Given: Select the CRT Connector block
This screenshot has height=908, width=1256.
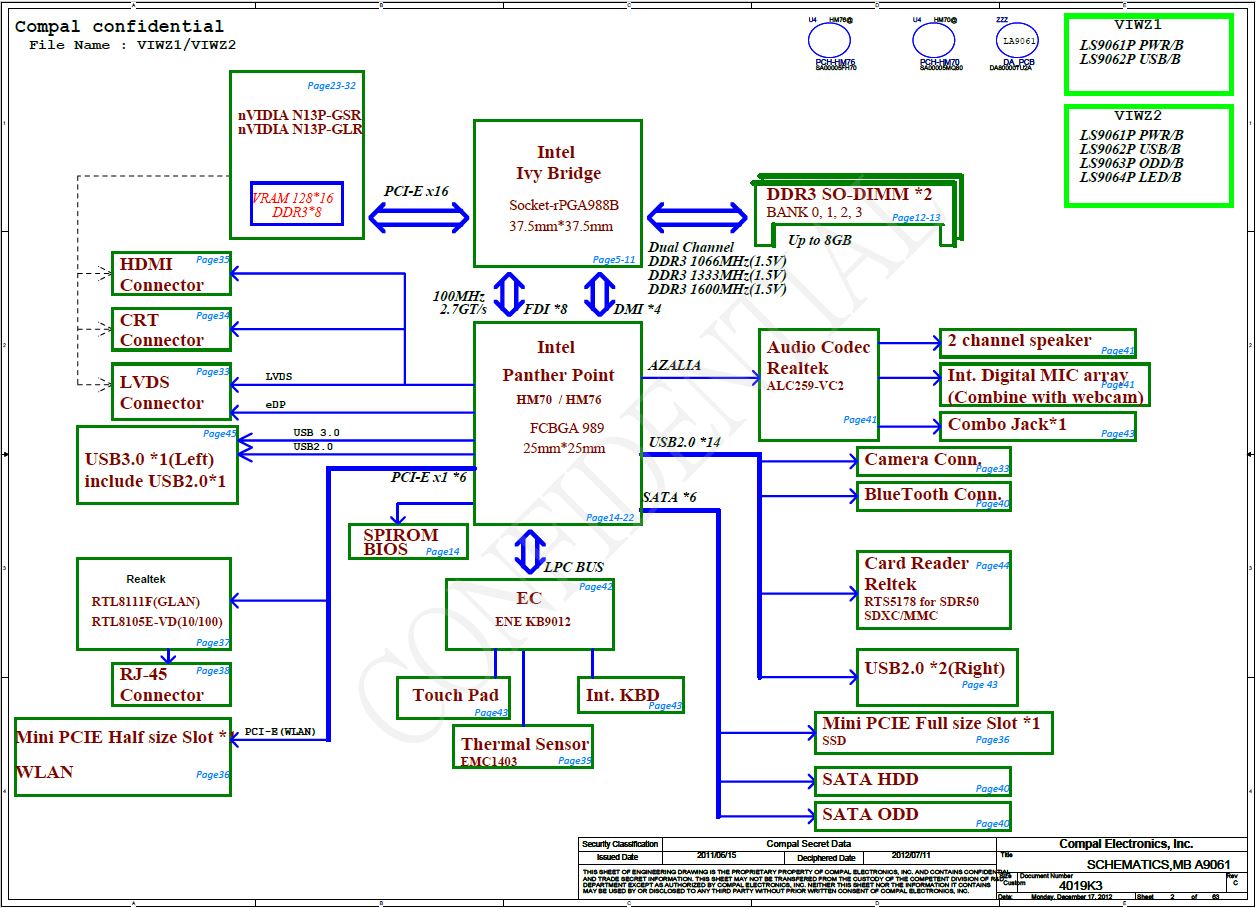Looking at the screenshot, I should coord(171,329).
